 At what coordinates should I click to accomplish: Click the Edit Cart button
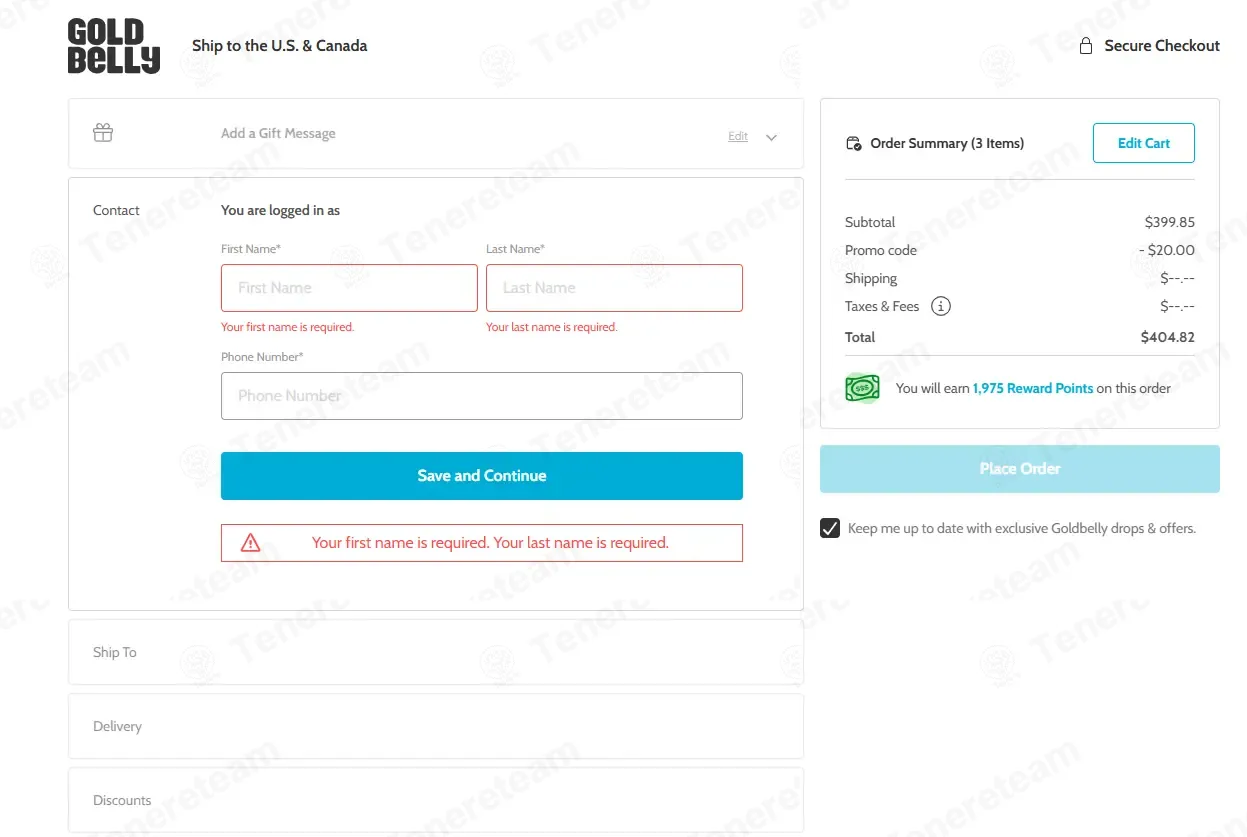click(x=1144, y=143)
